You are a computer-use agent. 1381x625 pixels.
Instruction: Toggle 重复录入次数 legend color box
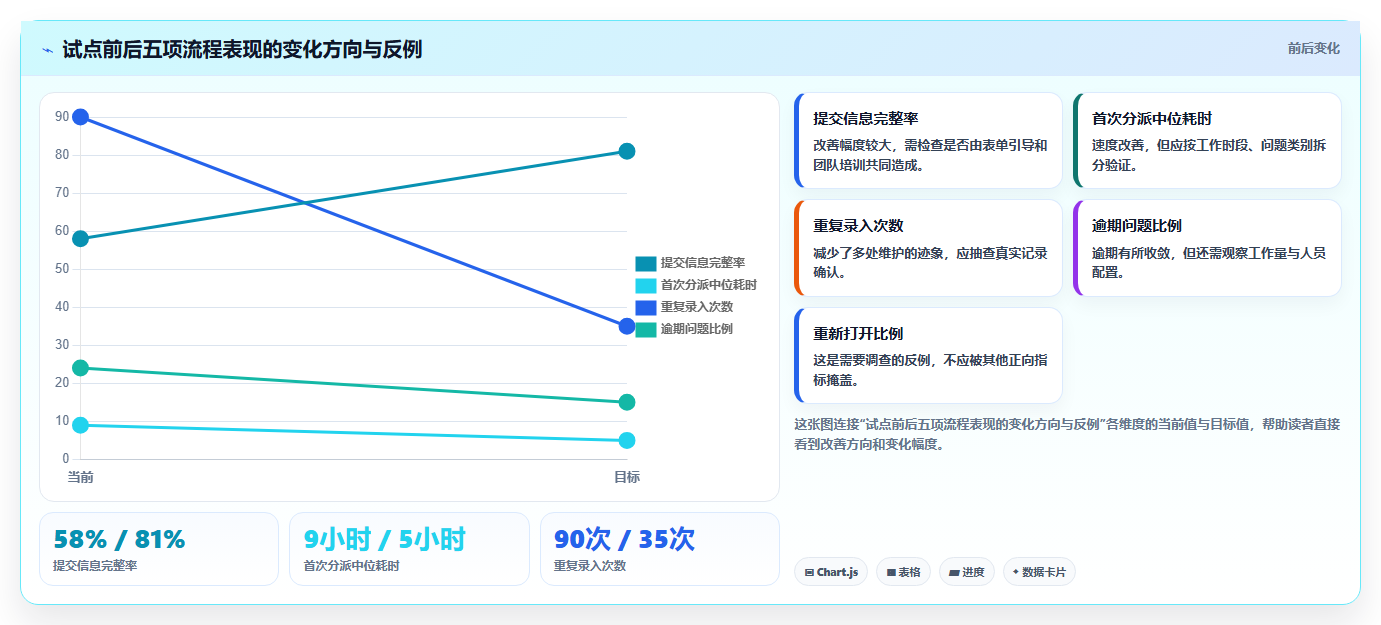point(646,307)
